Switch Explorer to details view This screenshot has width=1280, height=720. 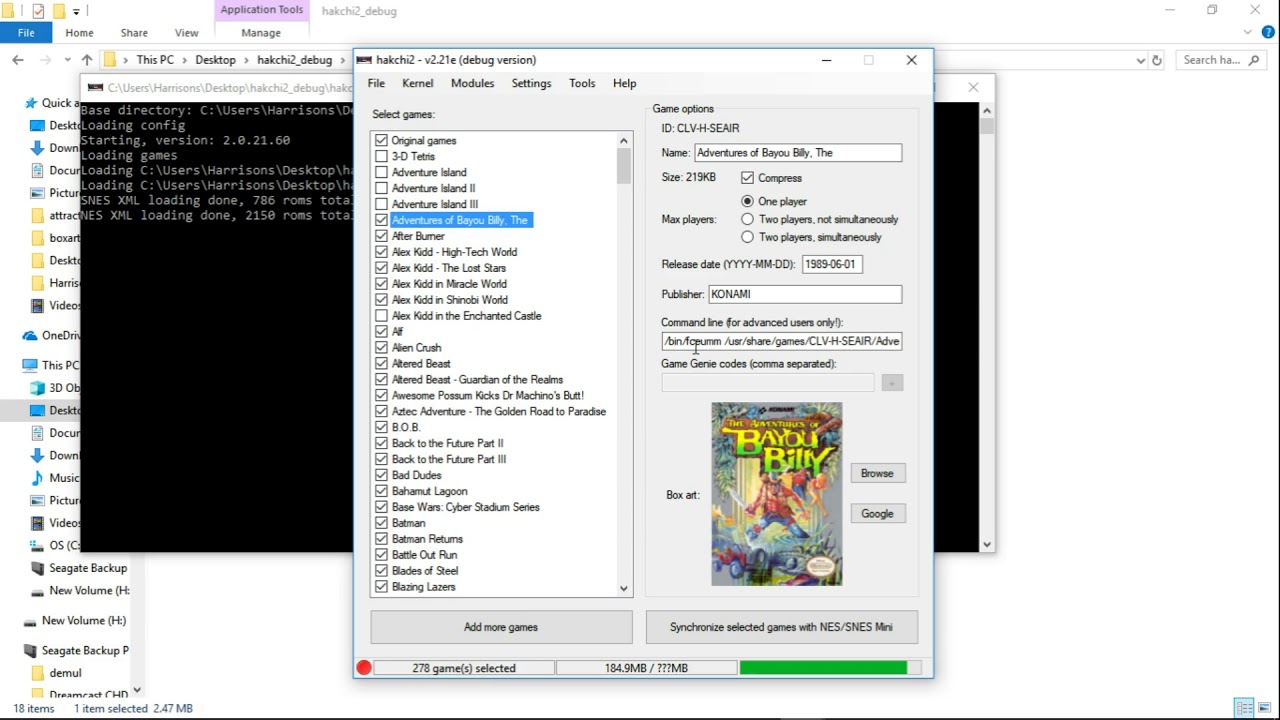(x=1244, y=708)
